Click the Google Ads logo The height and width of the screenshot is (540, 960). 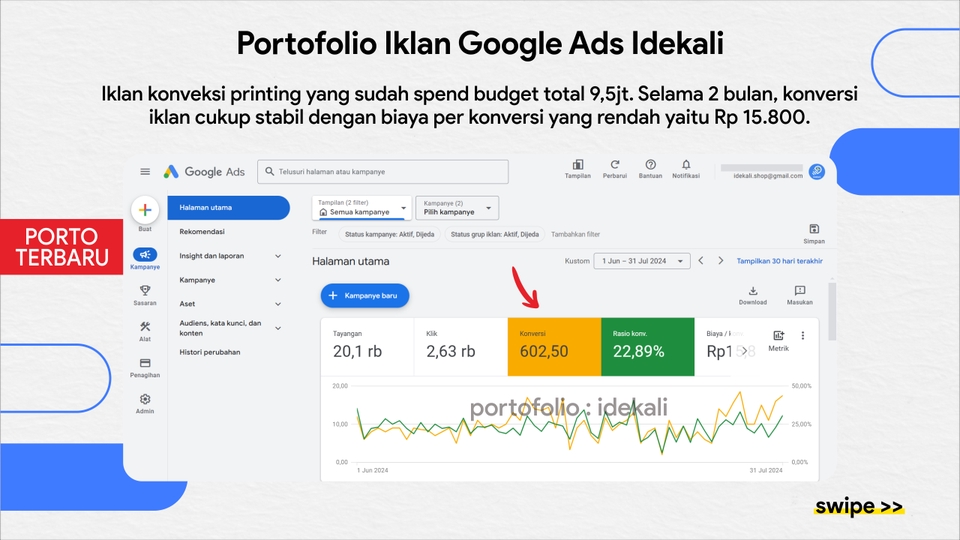tap(204, 172)
